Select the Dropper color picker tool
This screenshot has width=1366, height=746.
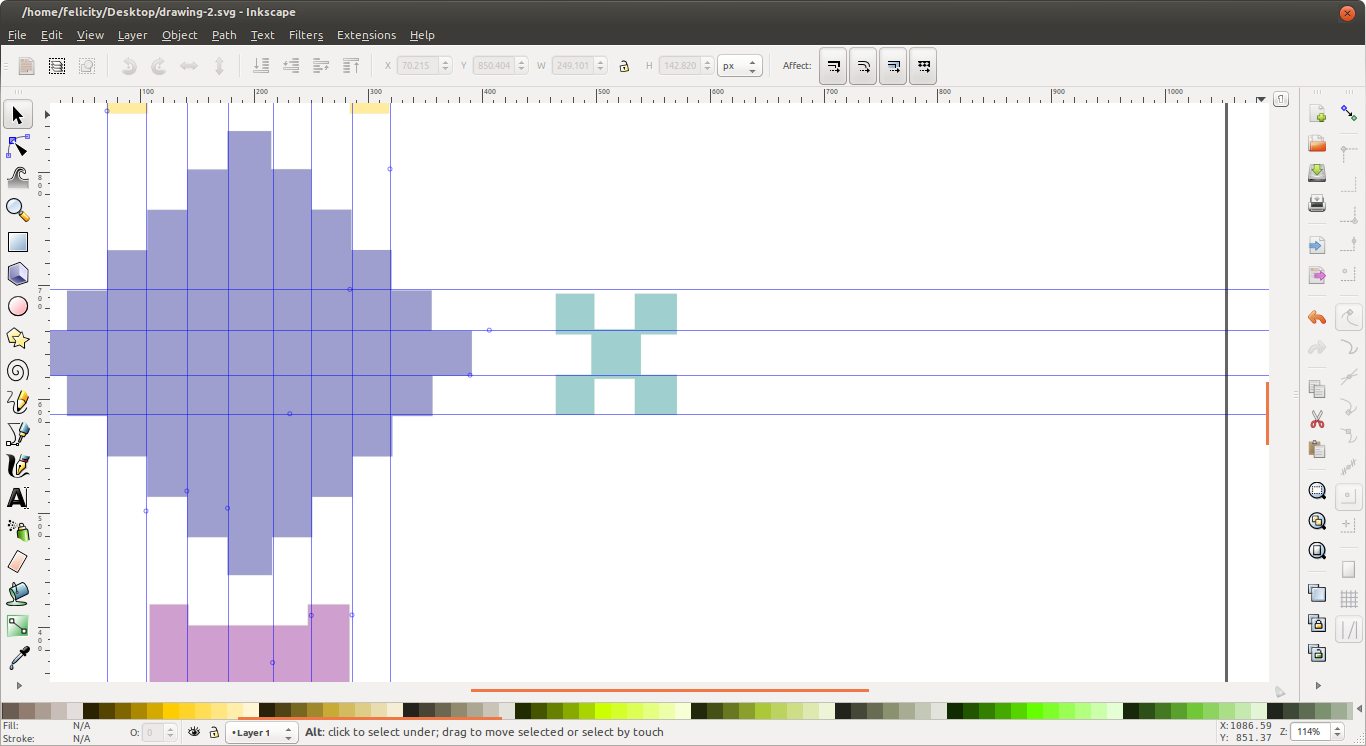click(x=18, y=658)
